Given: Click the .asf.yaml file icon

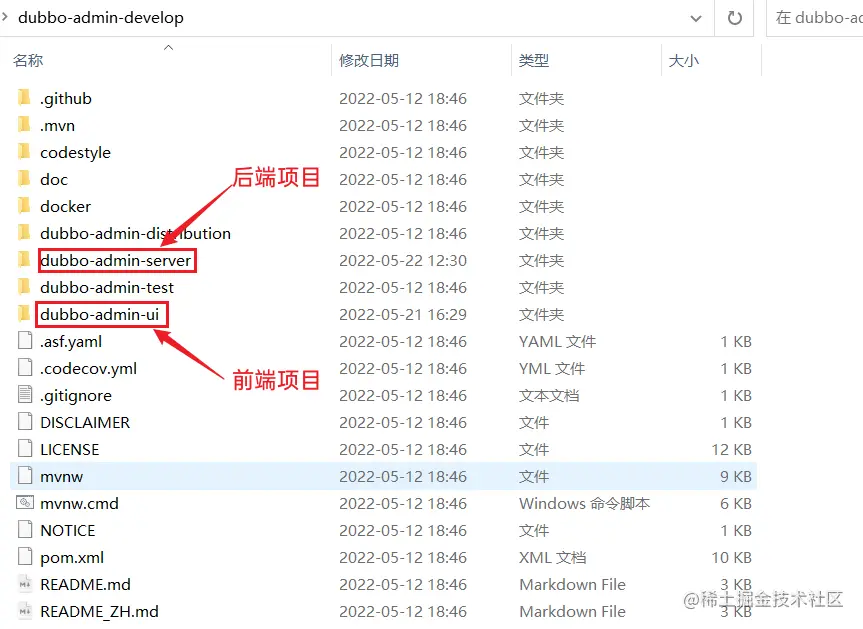Looking at the screenshot, I should point(25,341).
